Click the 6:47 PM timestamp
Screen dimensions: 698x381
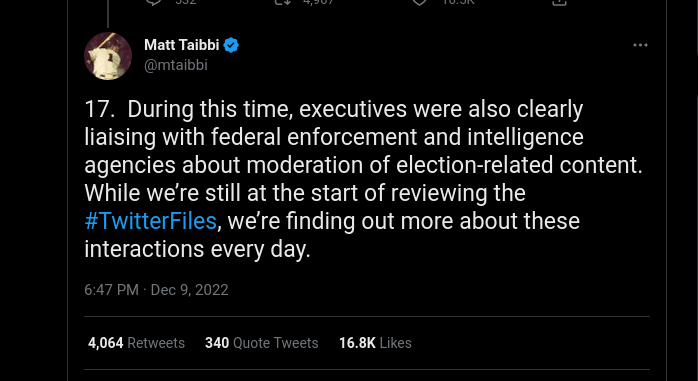(111, 290)
